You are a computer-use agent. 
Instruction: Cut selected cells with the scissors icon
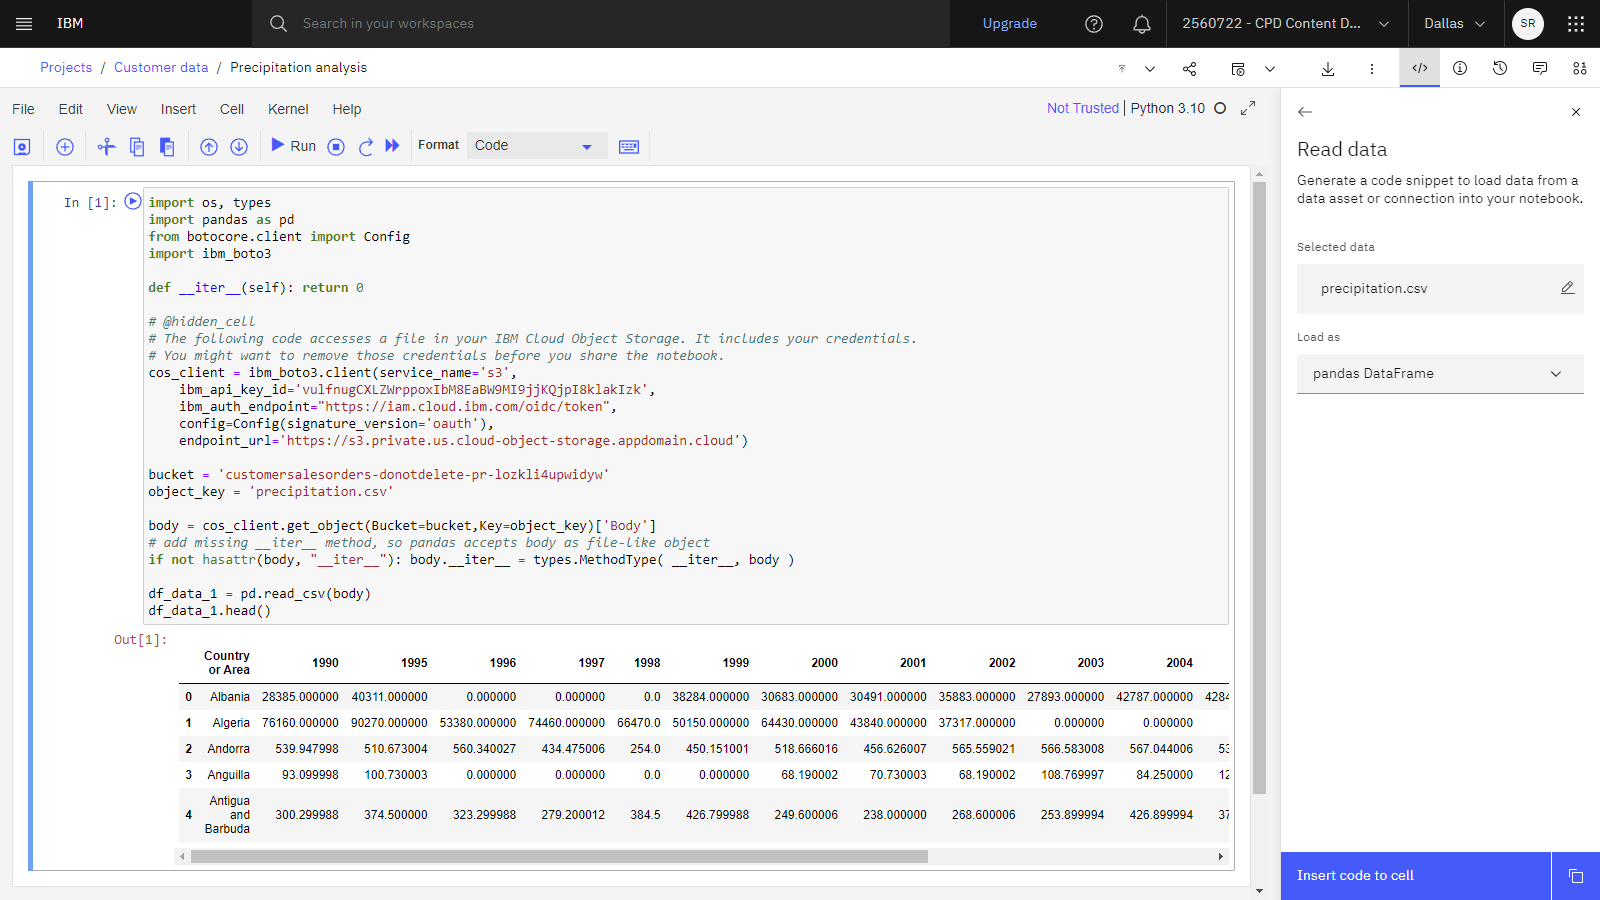tap(106, 147)
